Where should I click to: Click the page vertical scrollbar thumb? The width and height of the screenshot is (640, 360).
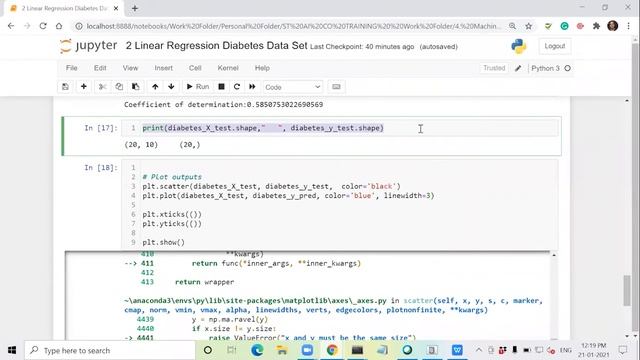pyautogui.click(x=627, y=291)
